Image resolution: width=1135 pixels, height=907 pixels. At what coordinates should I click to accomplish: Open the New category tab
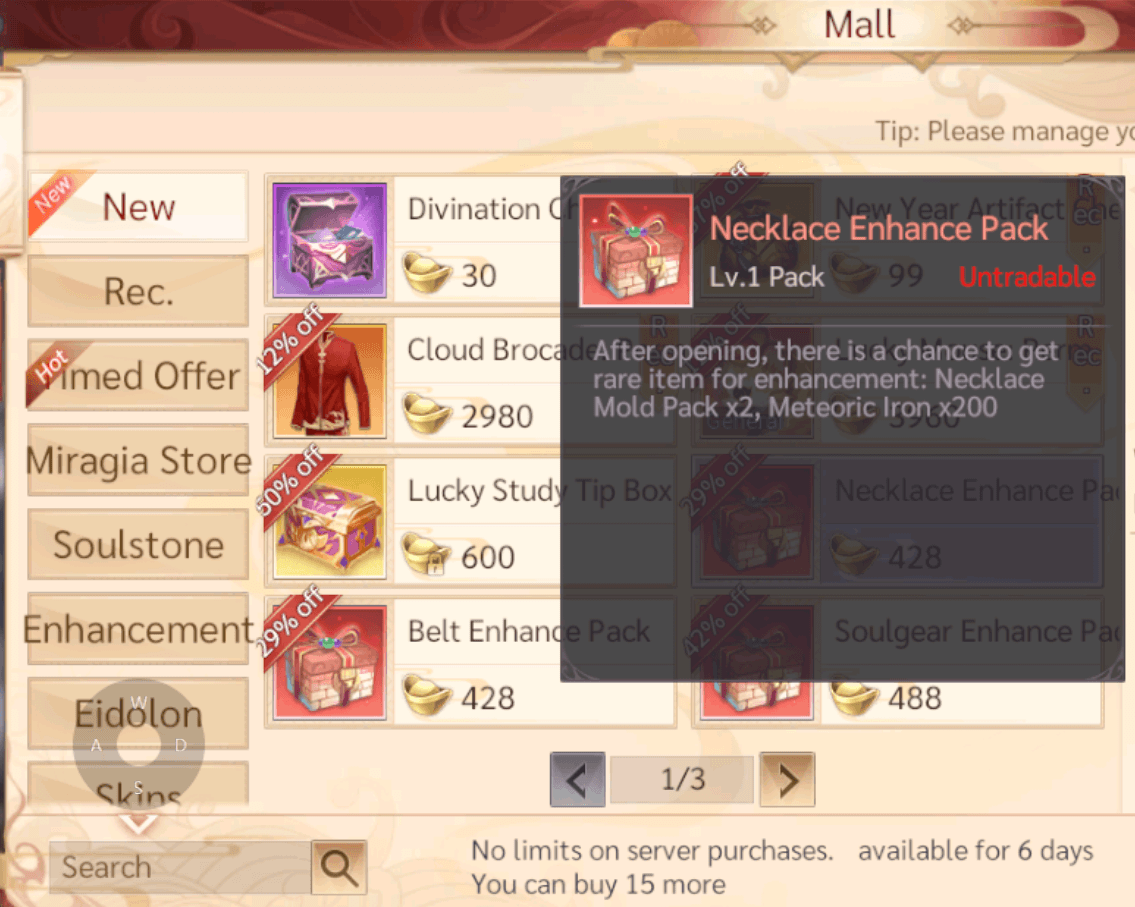click(x=138, y=207)
